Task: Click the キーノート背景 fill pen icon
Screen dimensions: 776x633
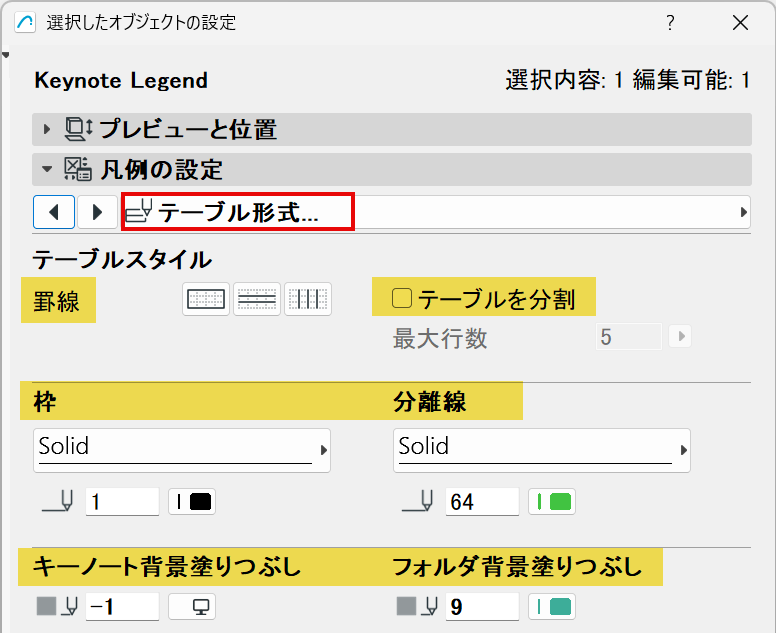Action: pos(57,606)
